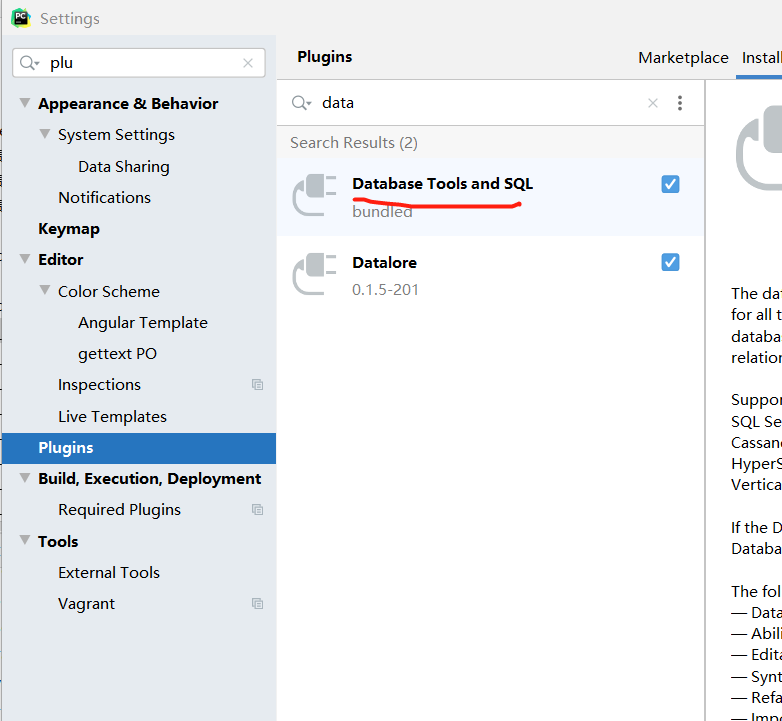Select Angular Template color scheme

(143, 323)
